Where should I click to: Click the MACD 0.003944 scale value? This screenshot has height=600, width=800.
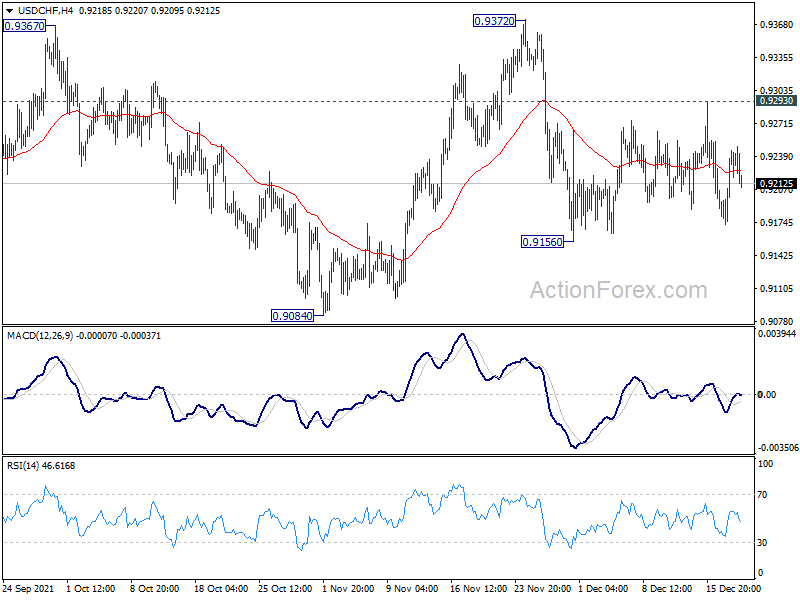pos(777,334)
